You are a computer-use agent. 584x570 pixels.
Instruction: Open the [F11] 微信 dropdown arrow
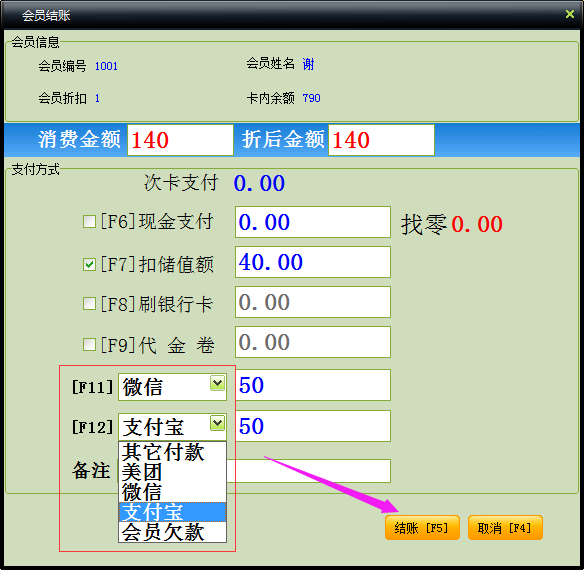tap(218, 383)
